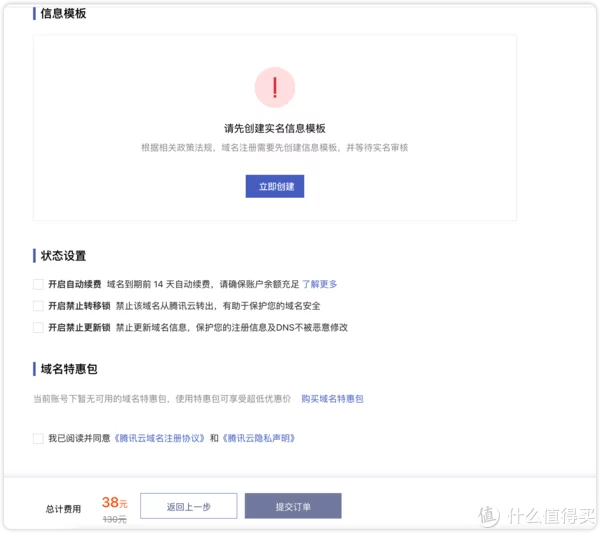Enable the 开启自动续费 checkbox
600x533 pixels.
point(38,284)
